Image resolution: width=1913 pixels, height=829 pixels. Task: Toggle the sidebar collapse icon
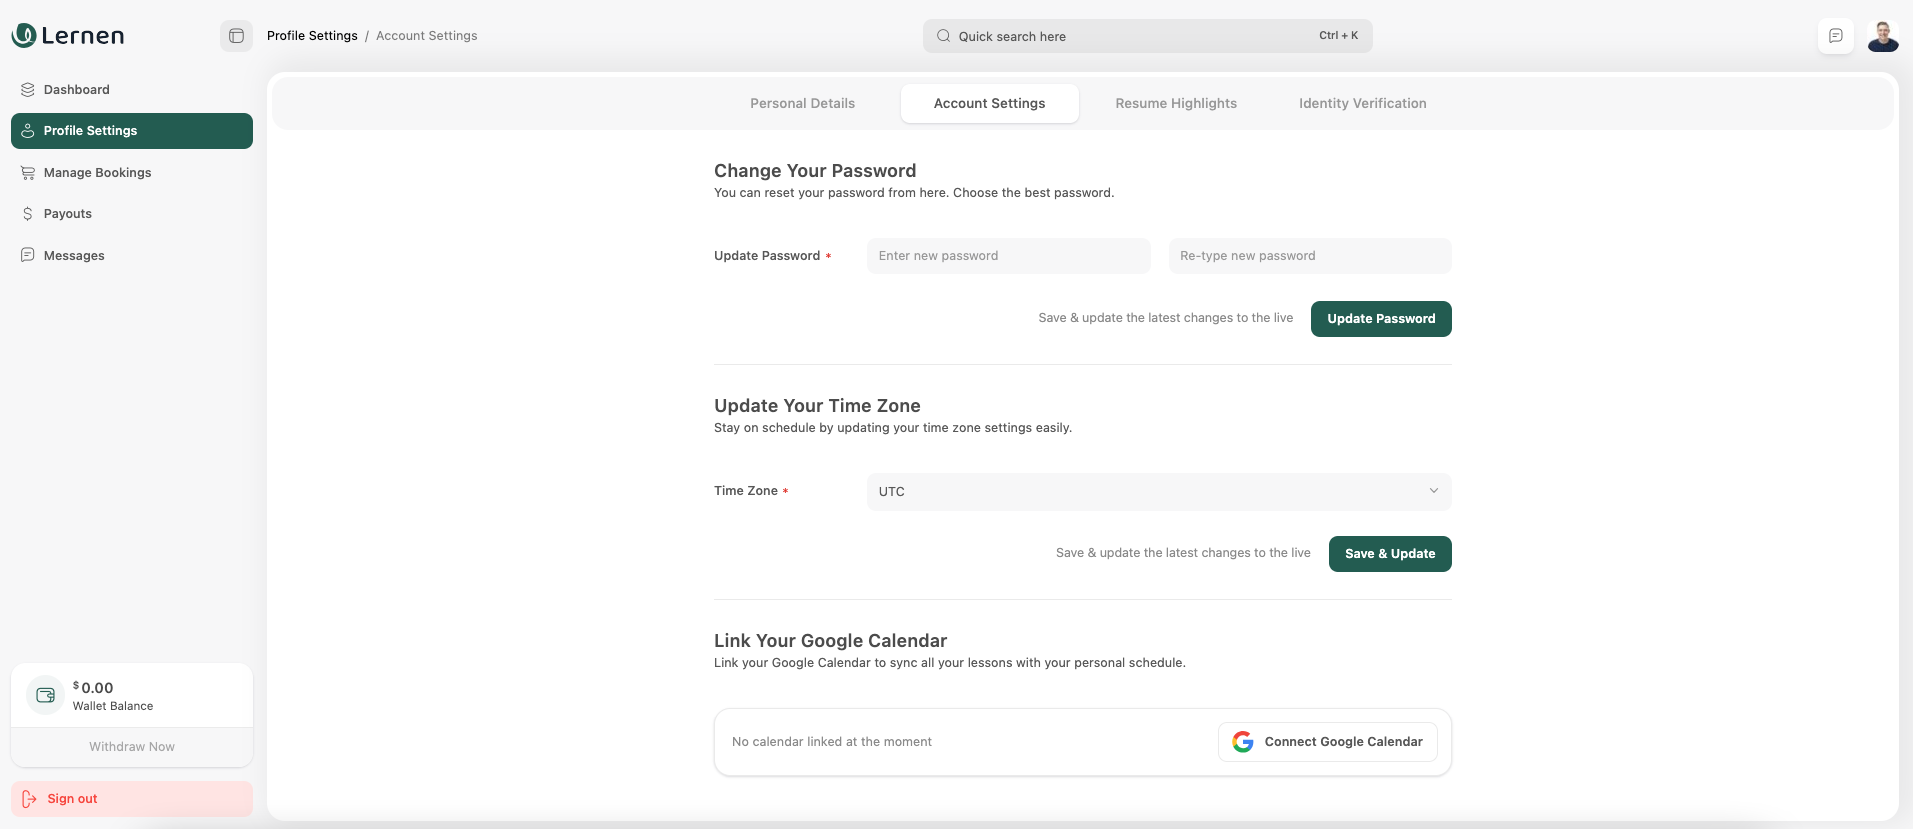(x=236, y=36)
